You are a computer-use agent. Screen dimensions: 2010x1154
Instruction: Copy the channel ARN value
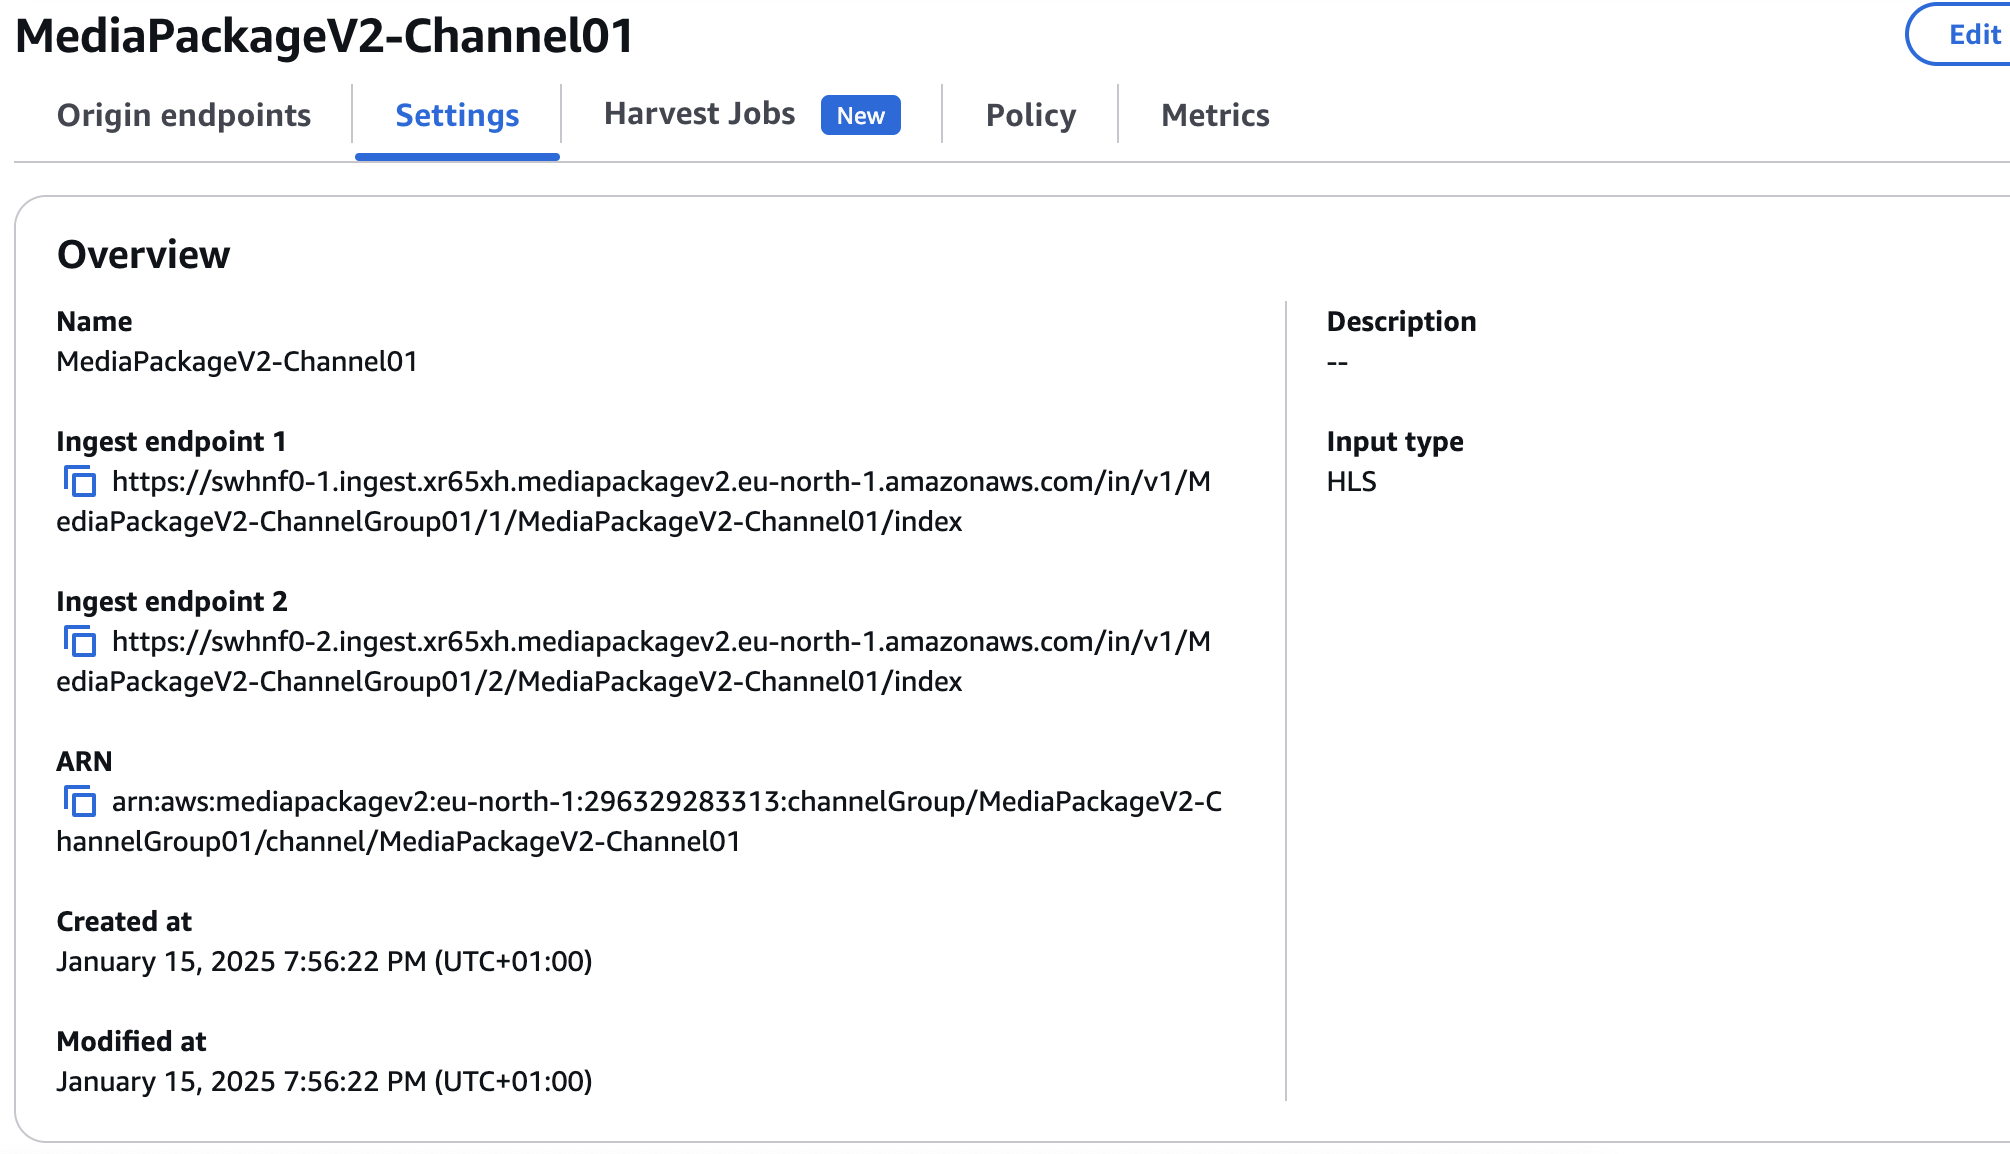[79, 802]
